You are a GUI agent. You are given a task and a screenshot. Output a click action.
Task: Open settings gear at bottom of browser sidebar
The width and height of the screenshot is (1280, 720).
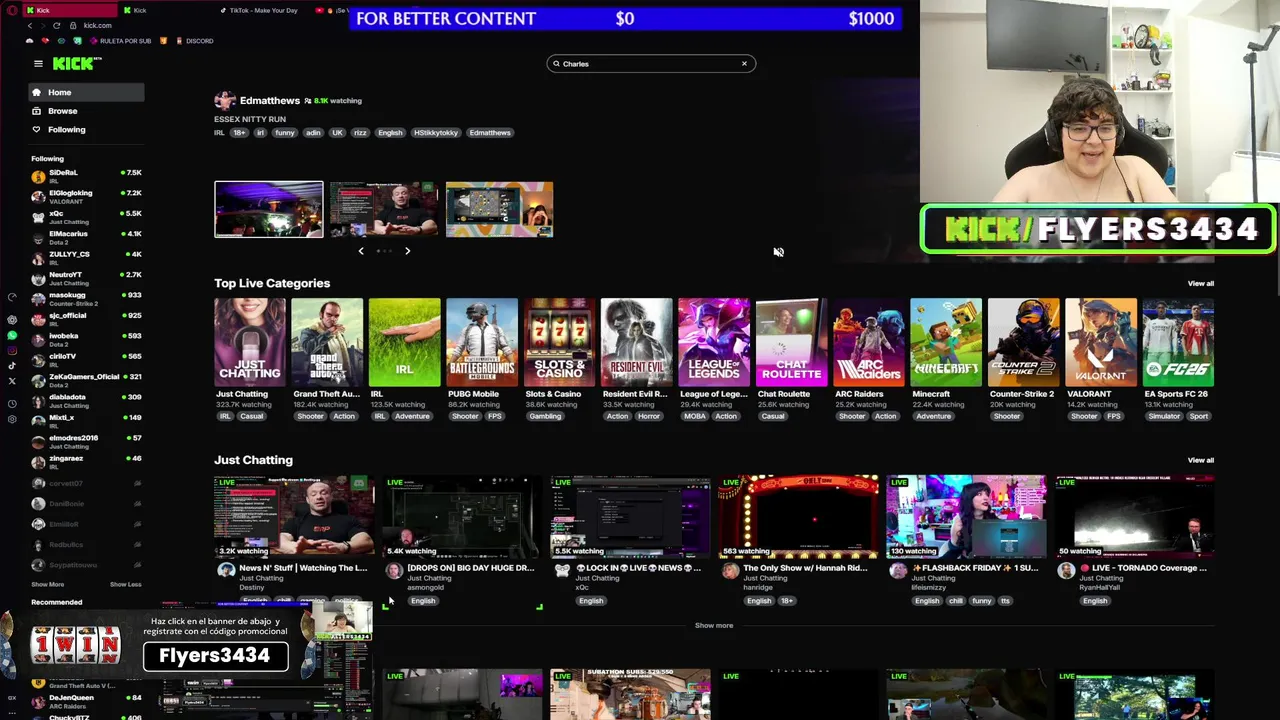[x=12, y=419]
